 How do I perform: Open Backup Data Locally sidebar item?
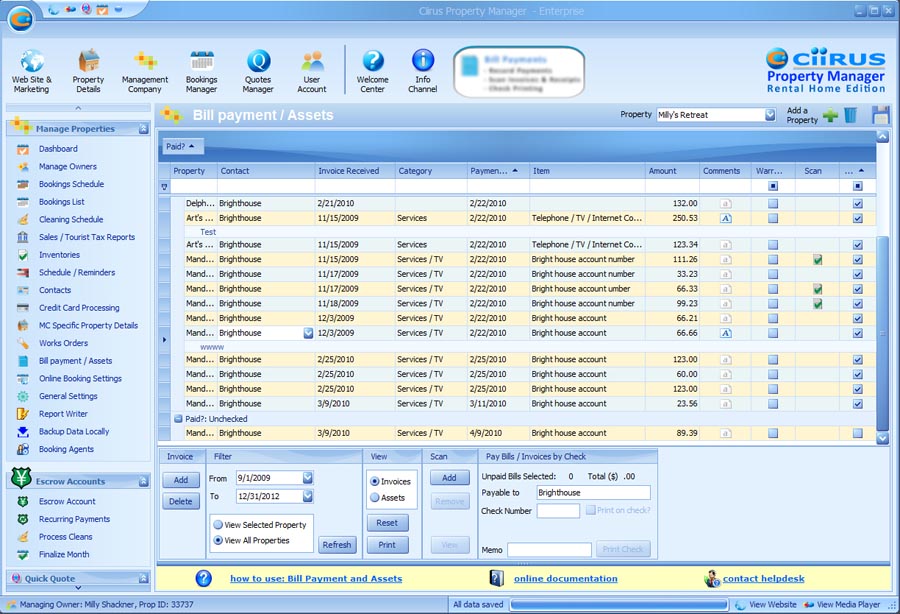[73, 432]
